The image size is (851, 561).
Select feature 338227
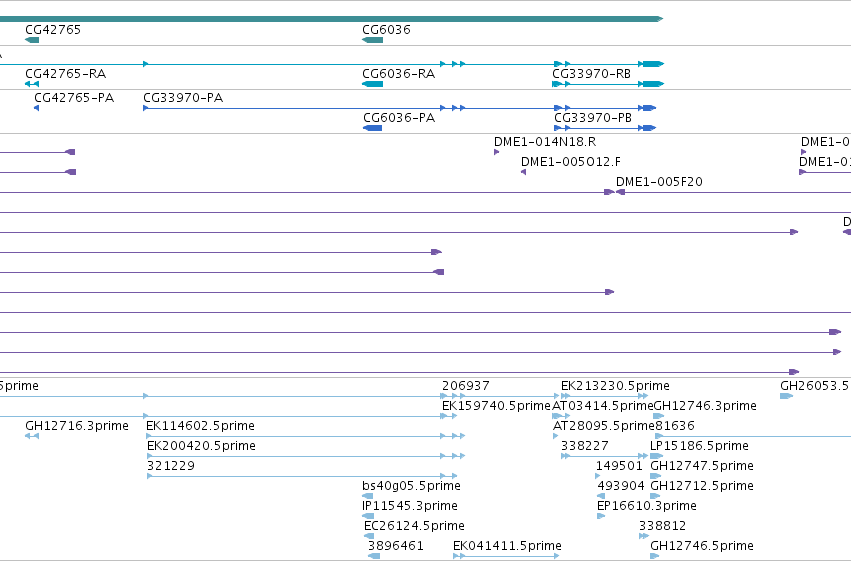point(585,447)
